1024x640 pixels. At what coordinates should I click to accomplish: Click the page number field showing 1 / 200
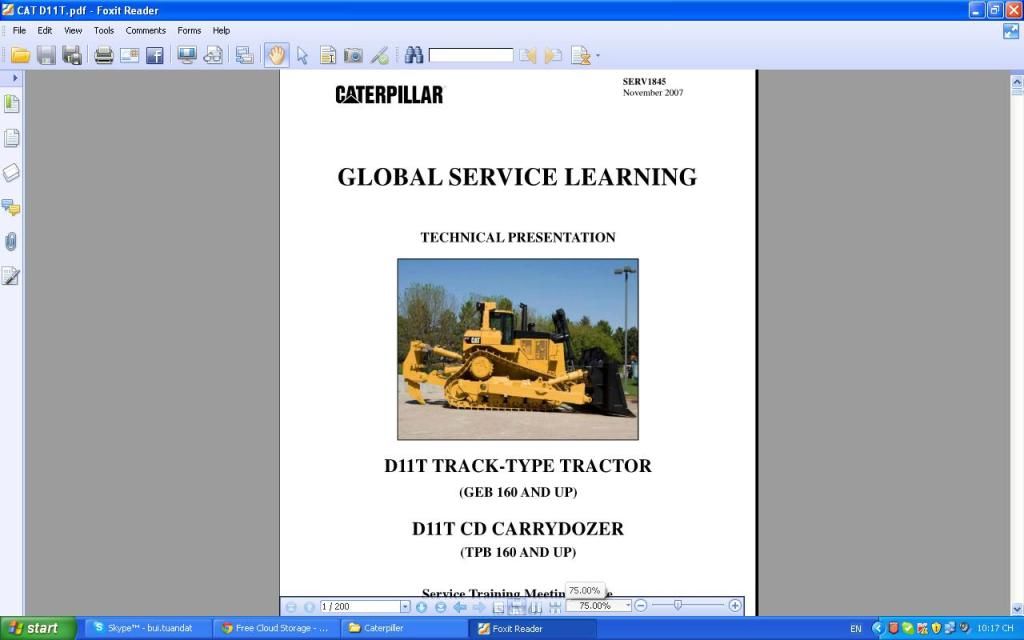click(x=360, y=607)
